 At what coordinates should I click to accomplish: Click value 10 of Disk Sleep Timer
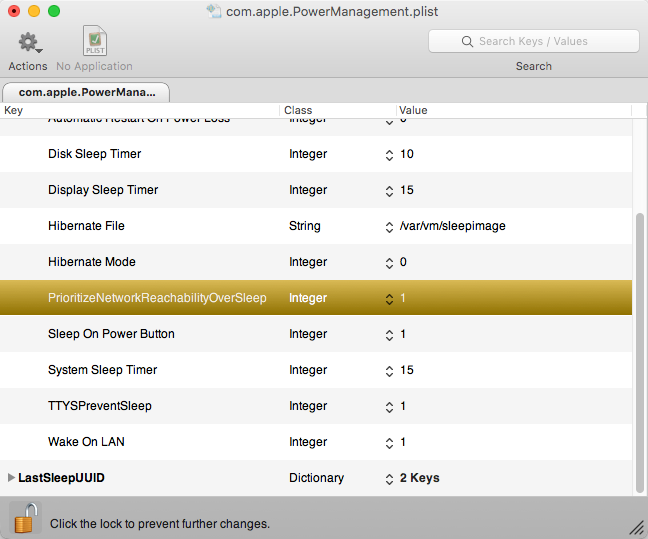pyautogui.click(x=407, y=154)
